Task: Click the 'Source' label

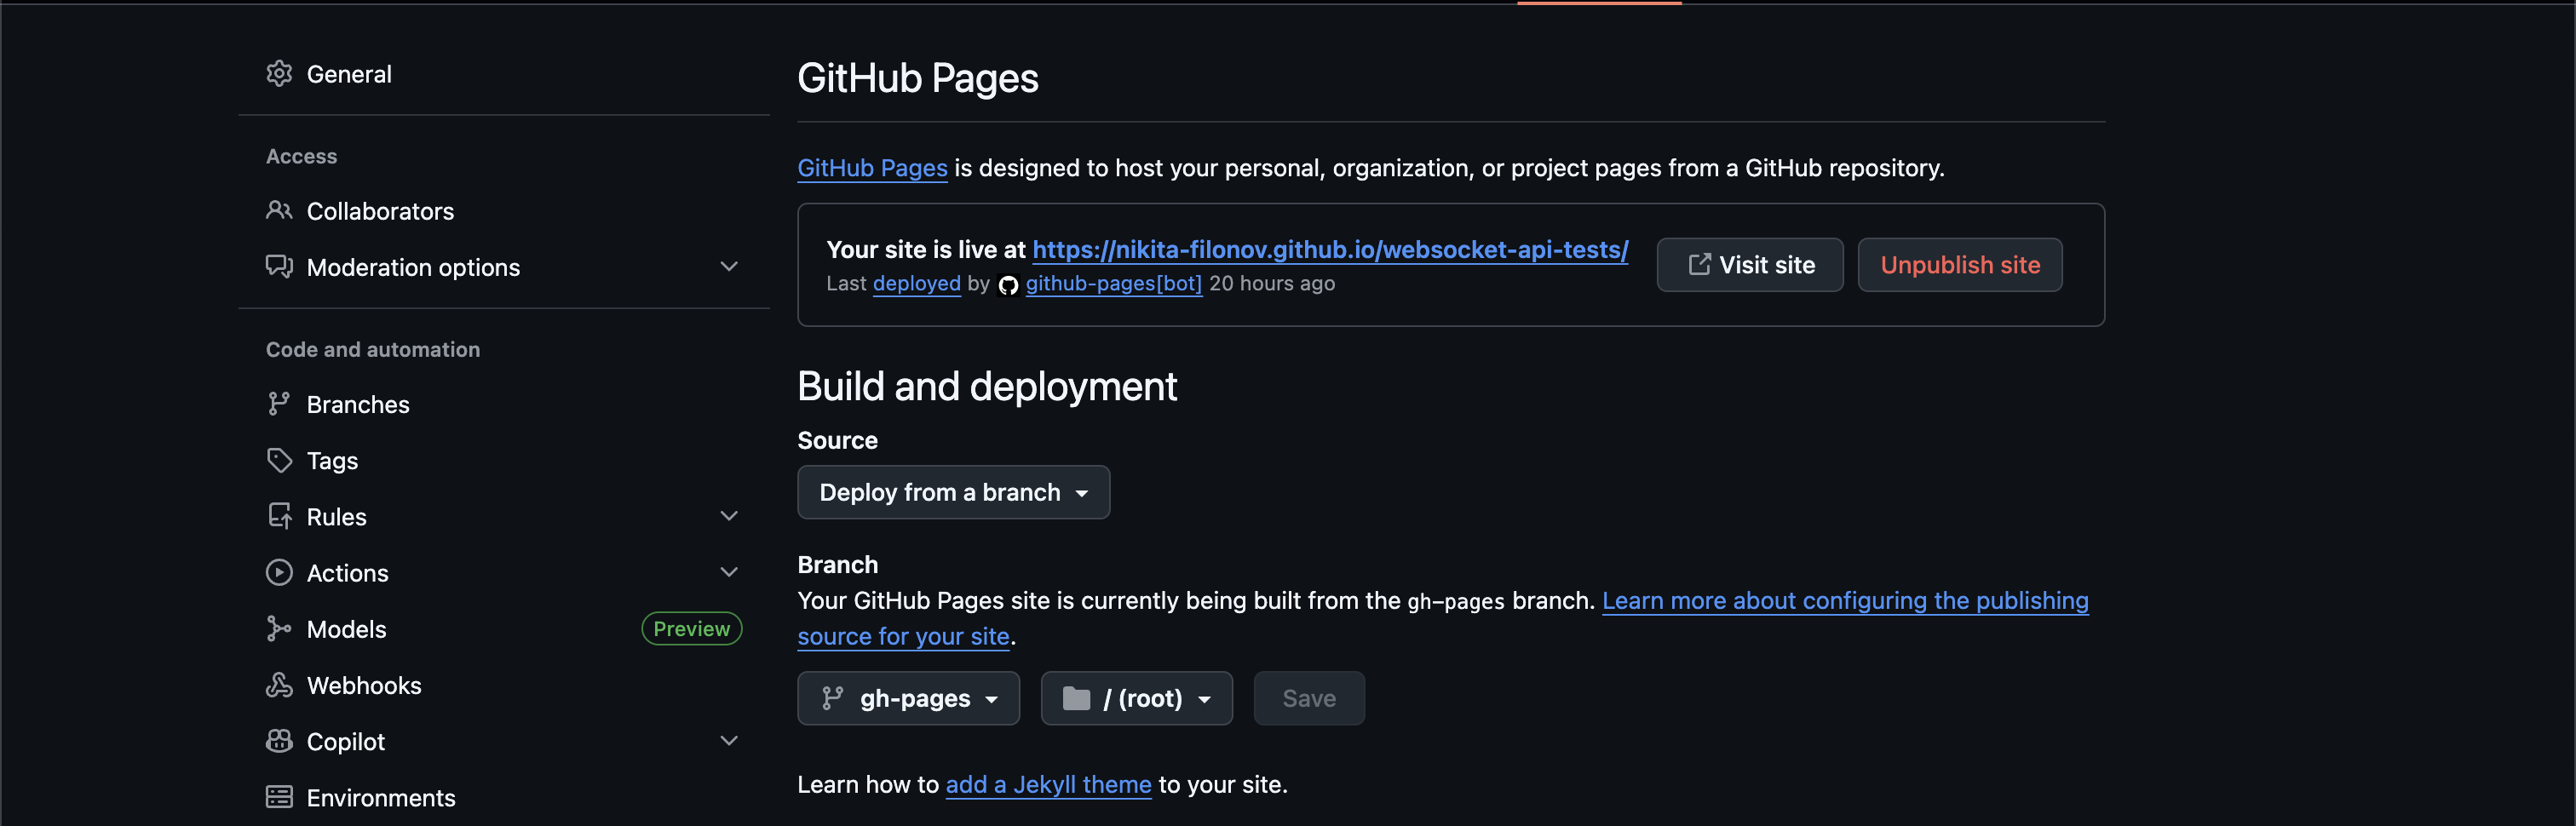Action: click(837, 440)
